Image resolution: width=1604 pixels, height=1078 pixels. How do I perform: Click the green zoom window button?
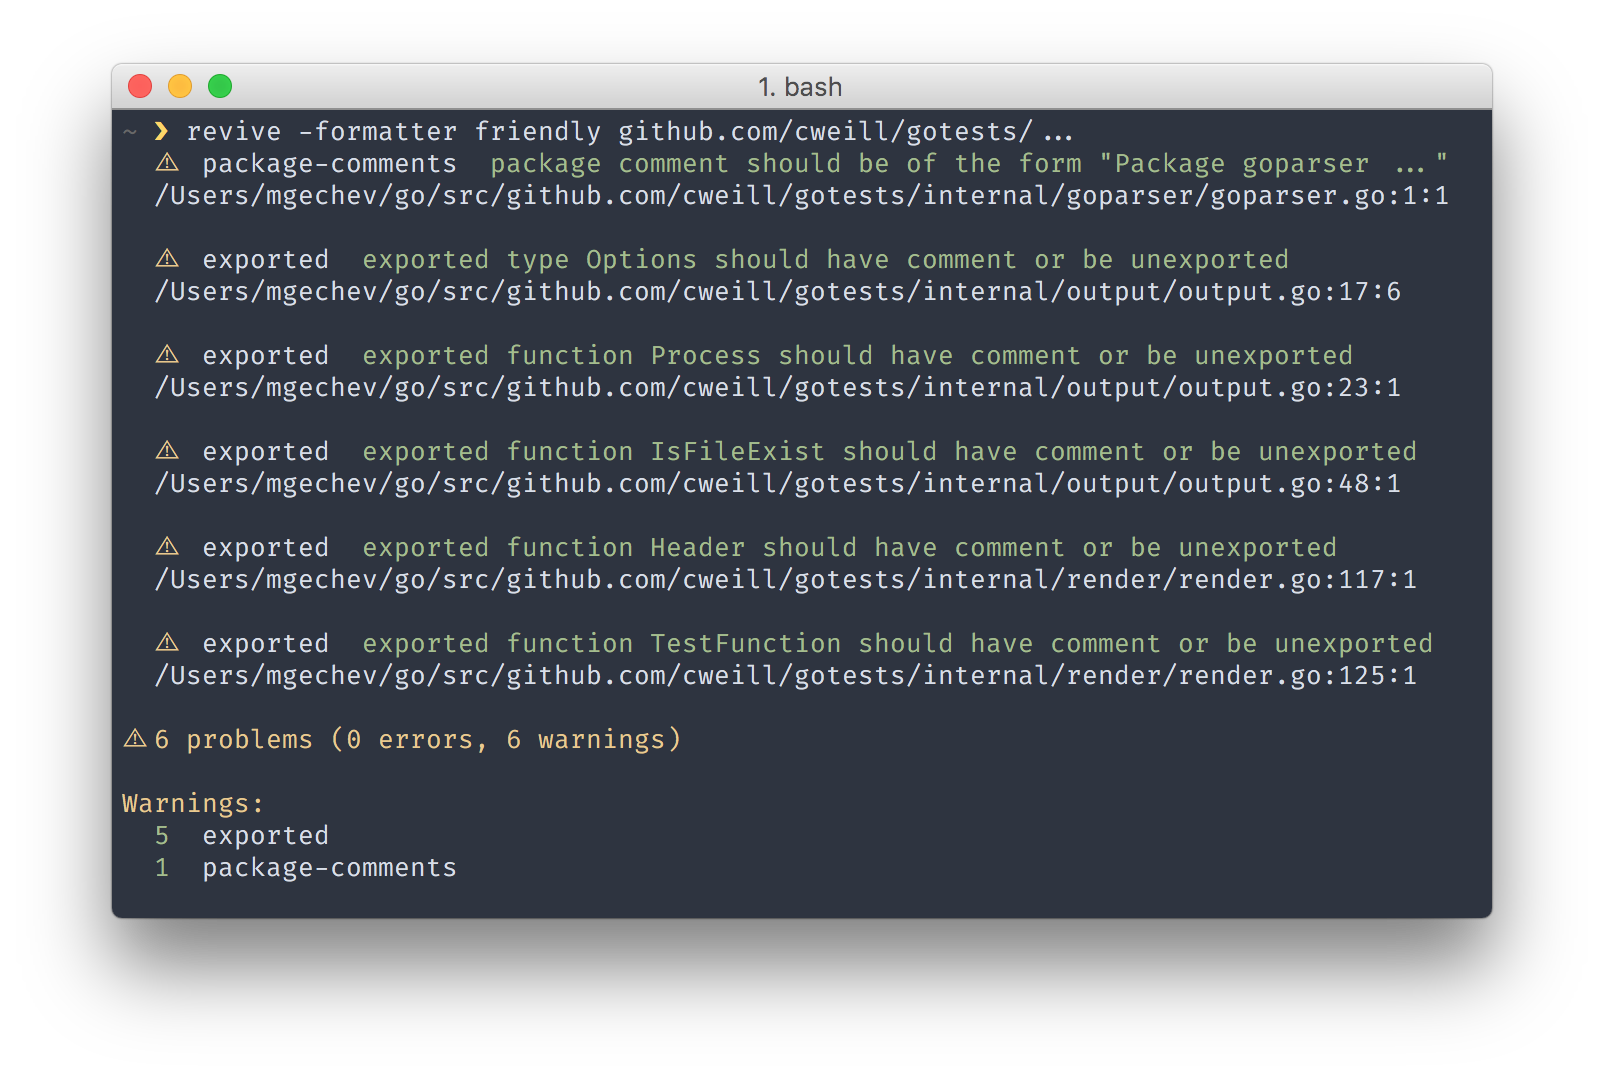point(220,87)
